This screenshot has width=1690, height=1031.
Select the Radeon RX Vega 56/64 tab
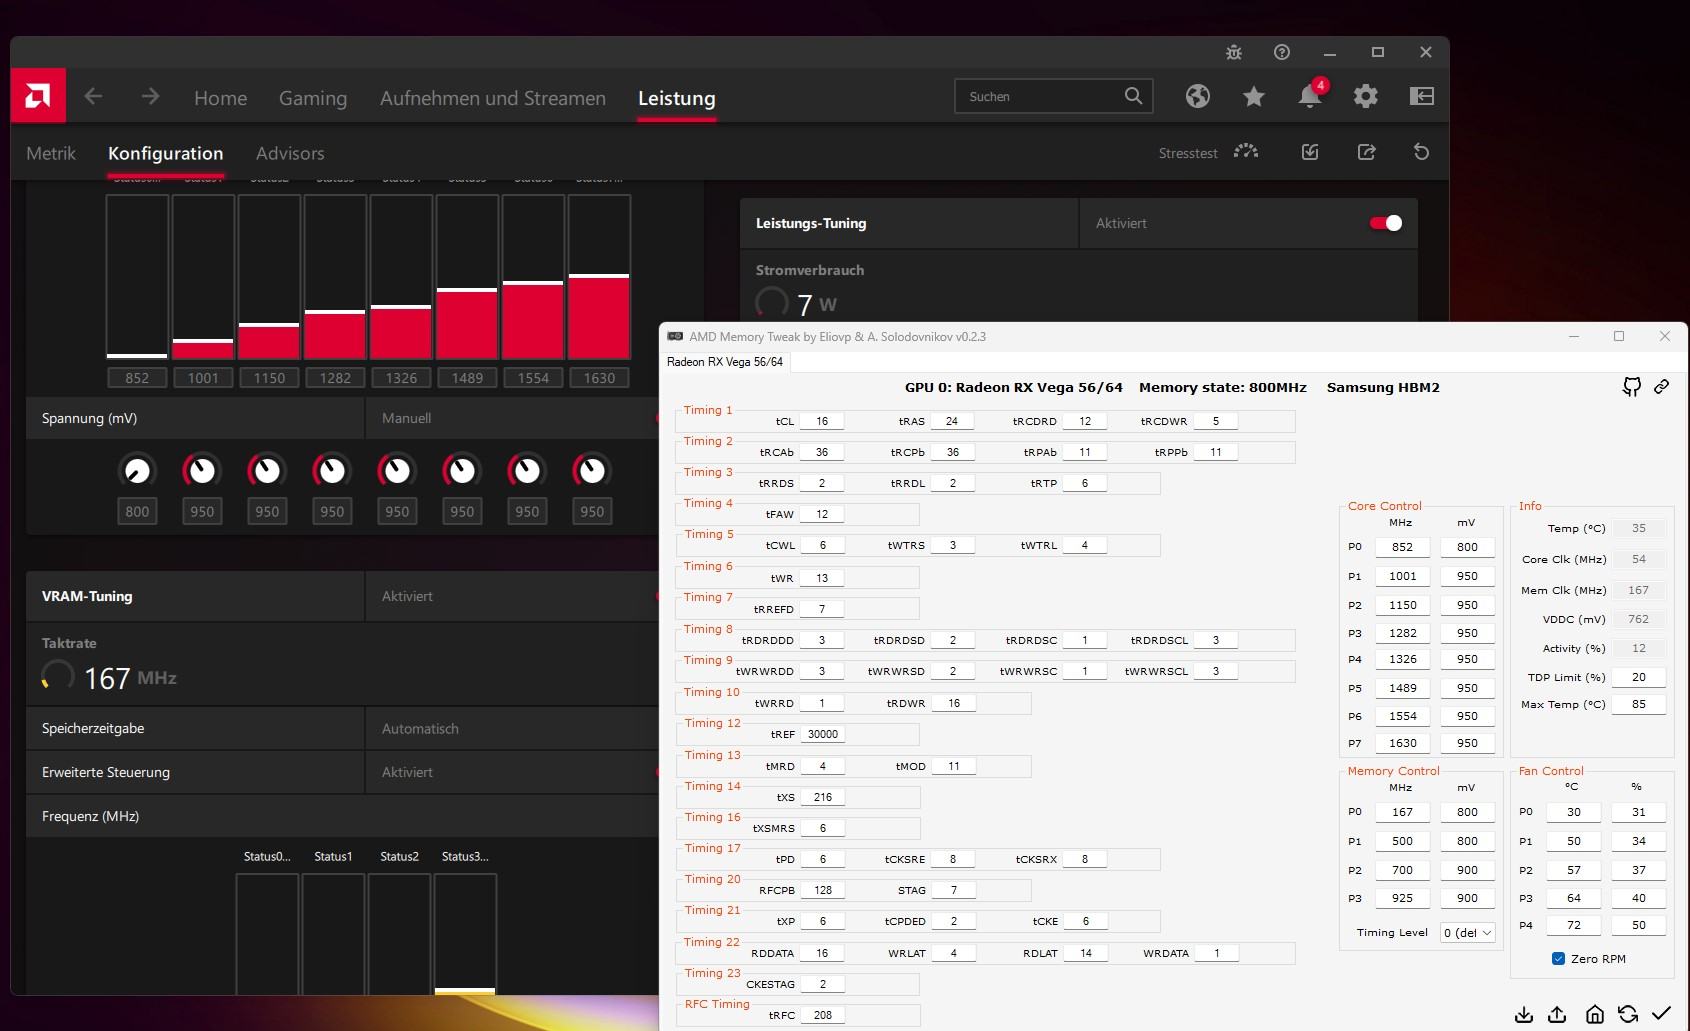point(725,362)
